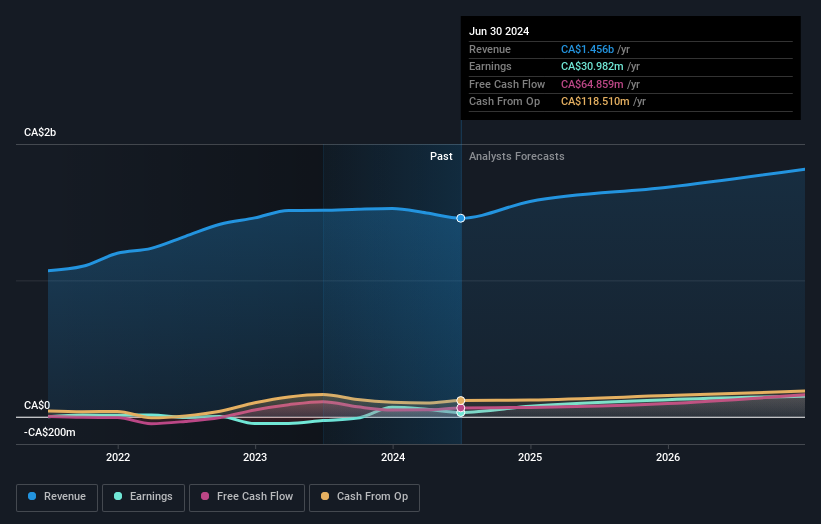821x524 pixels.
Task: Click the CA$0 y-axis label
Action: click(x=37, y=406)
